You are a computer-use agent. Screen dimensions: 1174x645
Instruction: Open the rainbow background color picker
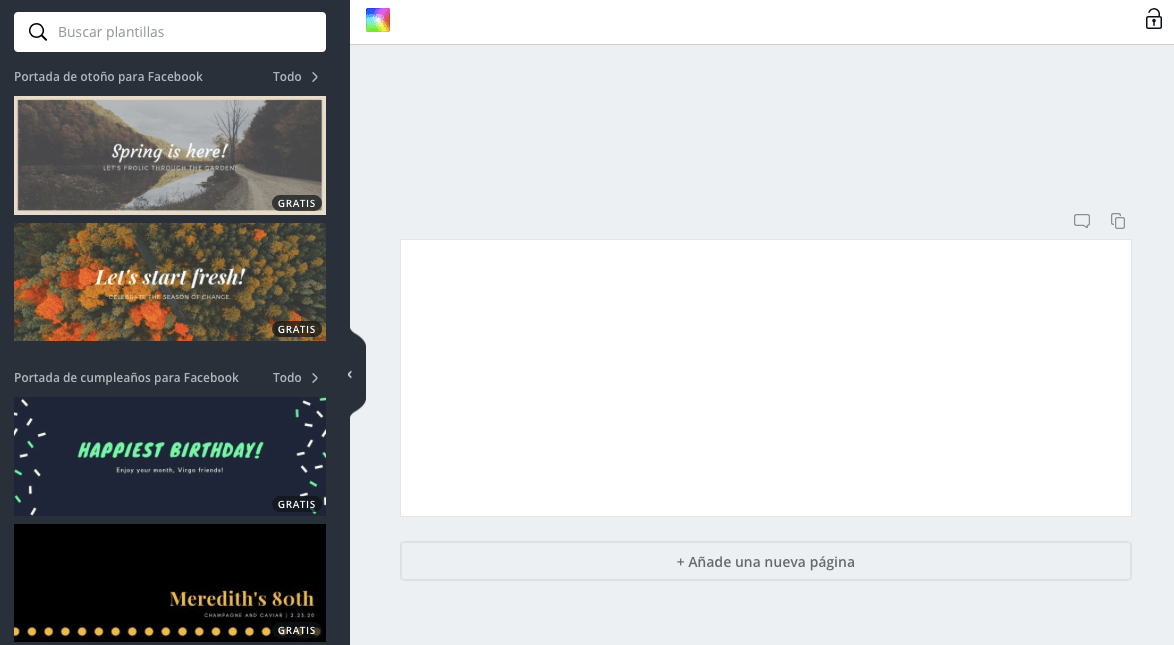tap(378, 20)
